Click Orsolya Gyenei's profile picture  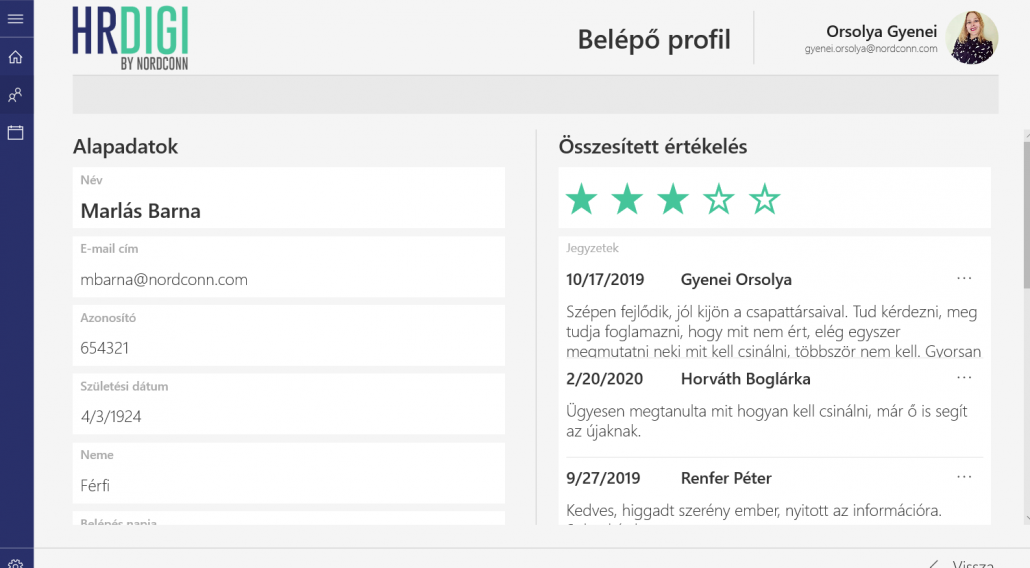(971, 38)
